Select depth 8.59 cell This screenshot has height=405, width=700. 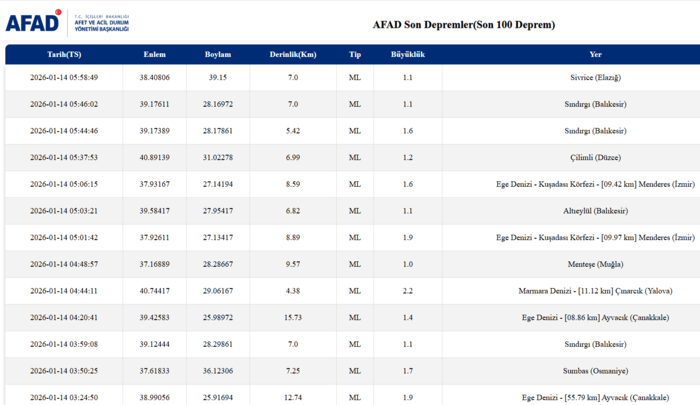click(x=293, y=184)
